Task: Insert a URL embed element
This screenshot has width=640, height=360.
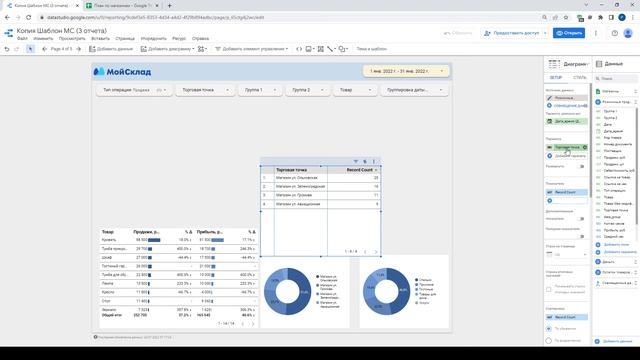Action: click(x=299, y=49)
